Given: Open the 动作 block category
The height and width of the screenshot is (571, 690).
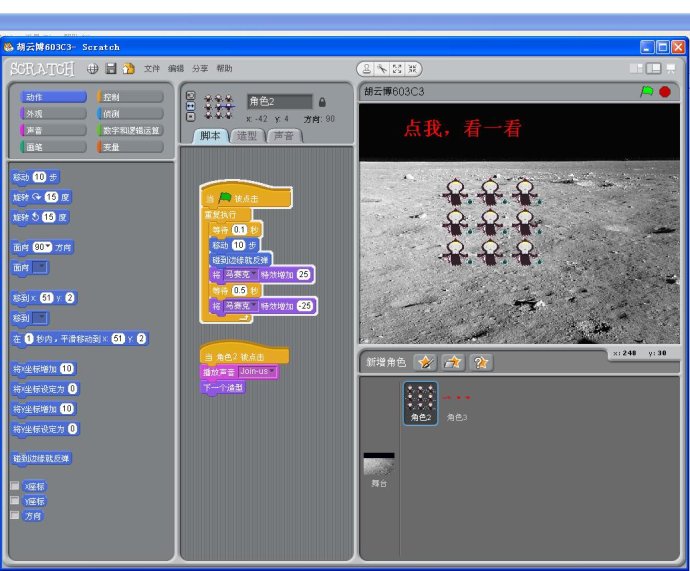Looking at the screenshot, I should [x=53, y=97].
